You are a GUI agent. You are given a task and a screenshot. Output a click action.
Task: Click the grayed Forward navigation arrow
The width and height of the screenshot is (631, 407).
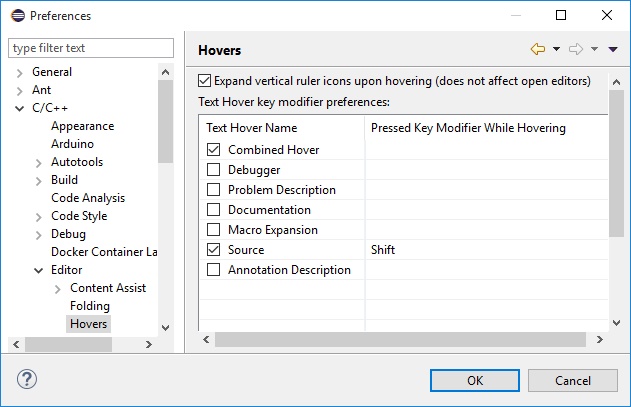[x=575, y=49]
